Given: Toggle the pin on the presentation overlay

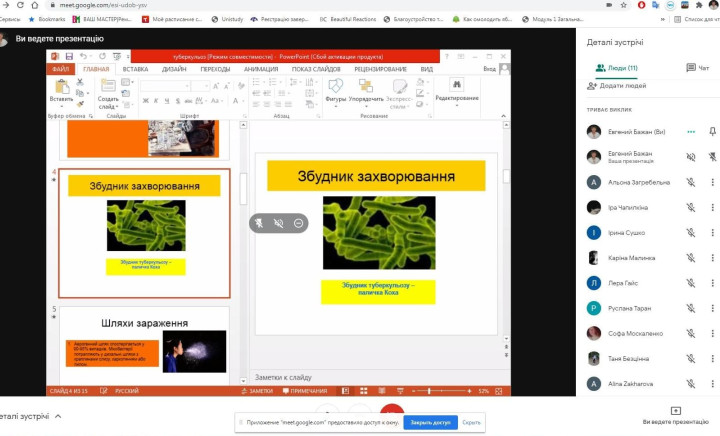Looking at the screenshot, I should pos(259,223).
